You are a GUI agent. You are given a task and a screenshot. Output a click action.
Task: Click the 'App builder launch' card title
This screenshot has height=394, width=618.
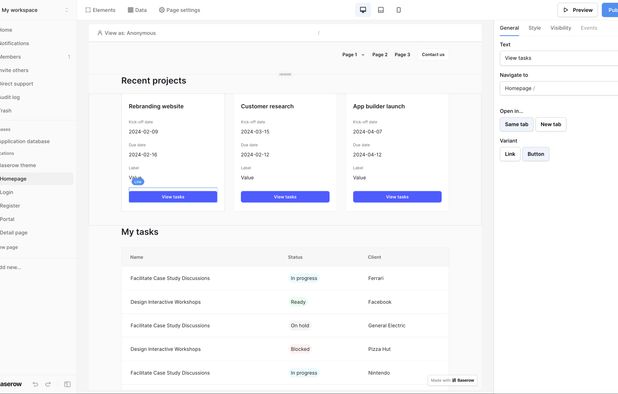[379, 106]
